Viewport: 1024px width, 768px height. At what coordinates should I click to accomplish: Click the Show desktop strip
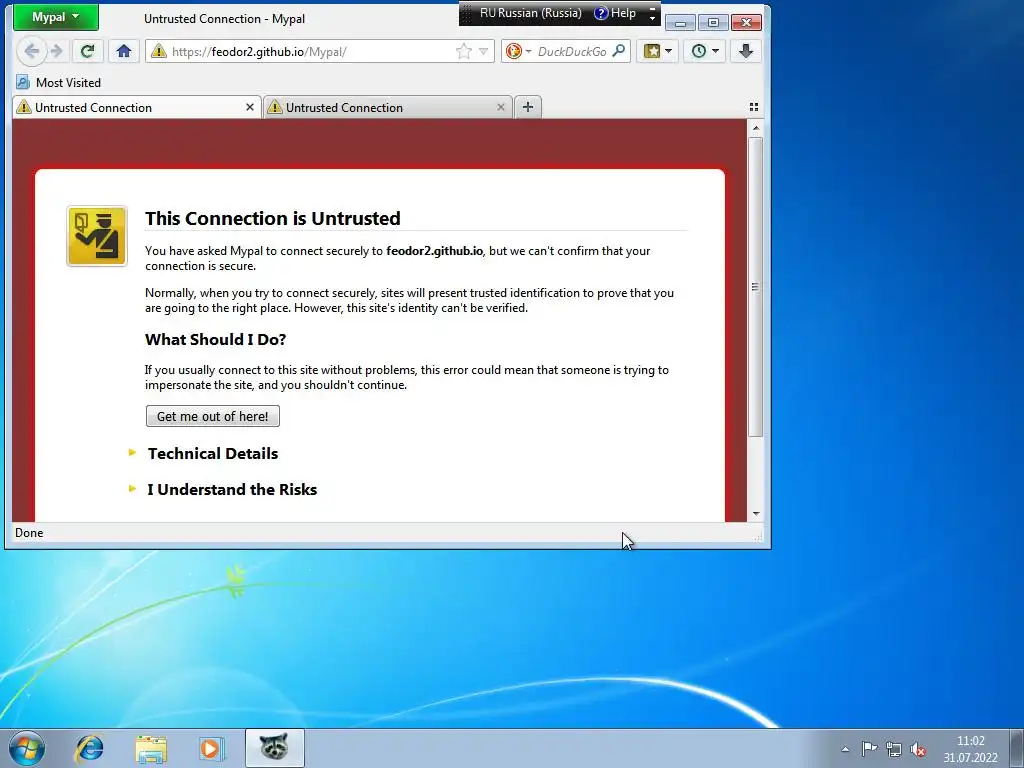pyautogui.click(x=1017, y=748)
